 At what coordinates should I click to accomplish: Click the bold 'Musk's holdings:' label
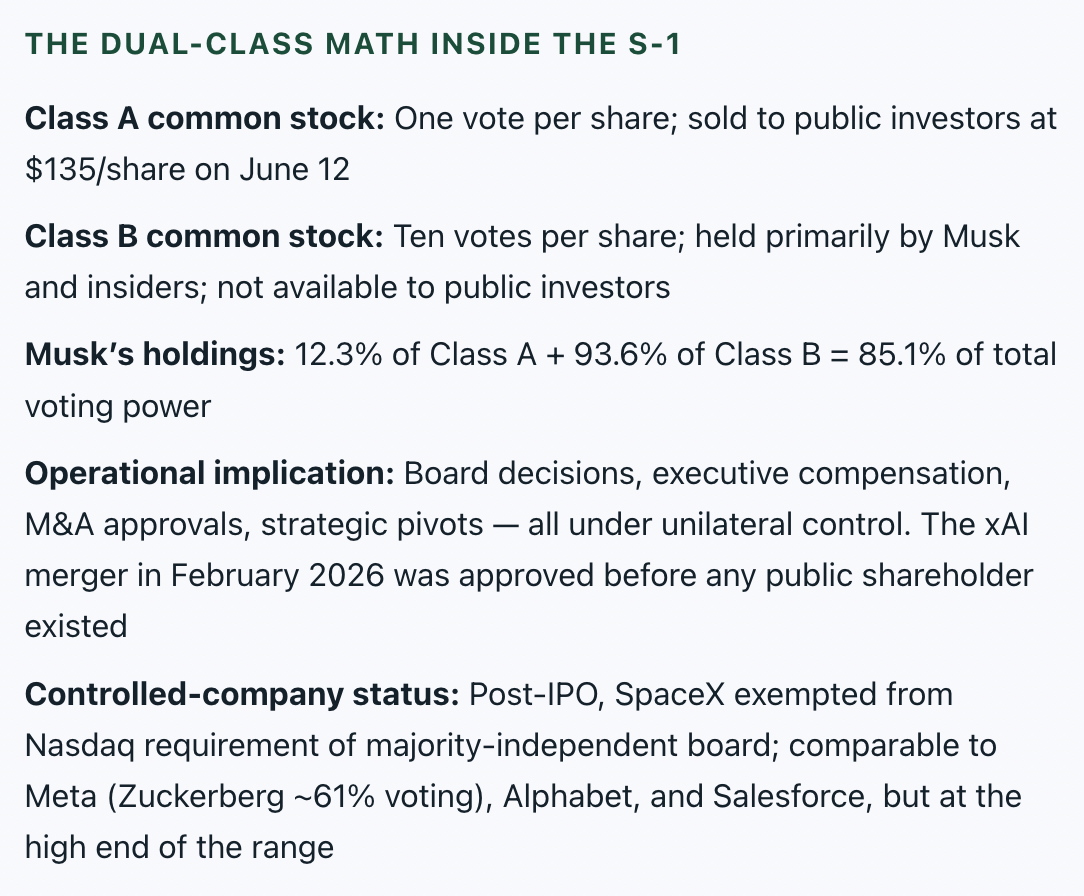pos(155,355)
